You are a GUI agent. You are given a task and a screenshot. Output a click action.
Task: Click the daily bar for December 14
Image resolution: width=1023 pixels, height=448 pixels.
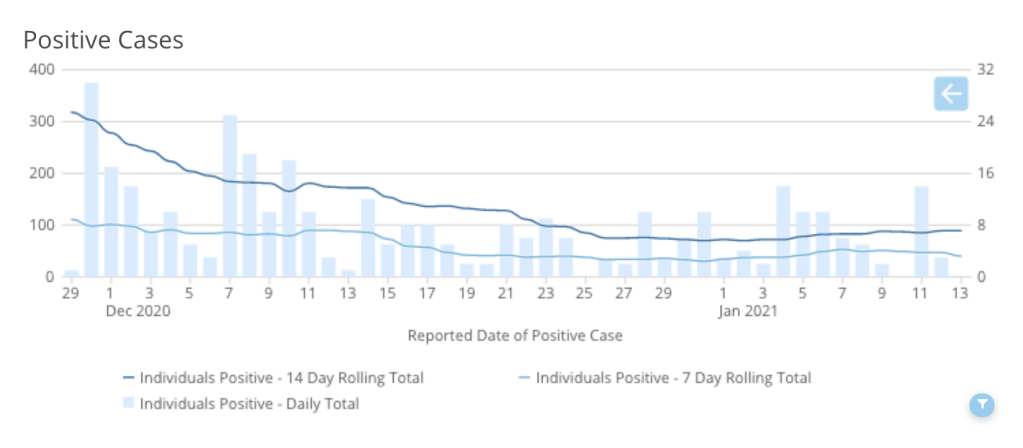click(x=368, y=238)
